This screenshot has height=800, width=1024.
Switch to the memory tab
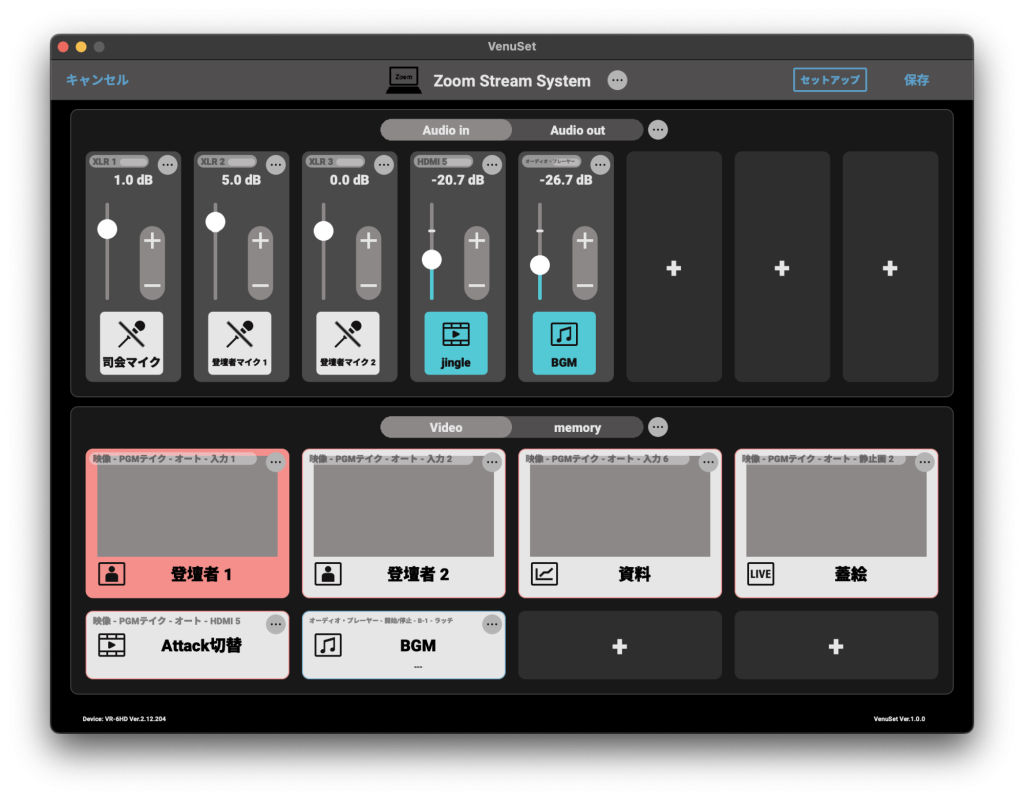[577, 427]
